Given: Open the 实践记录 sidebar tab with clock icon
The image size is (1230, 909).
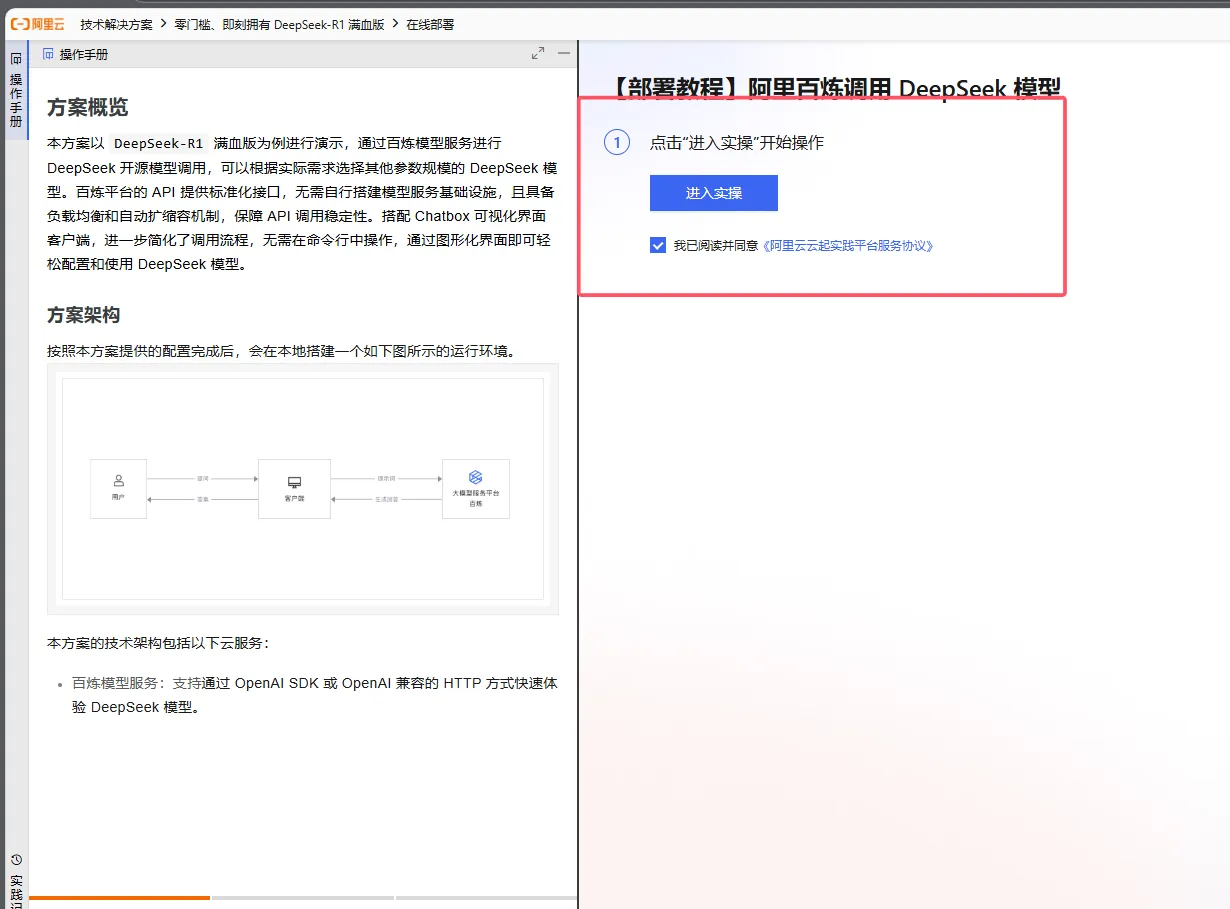Looking at the screenshot, I should 15,880.
